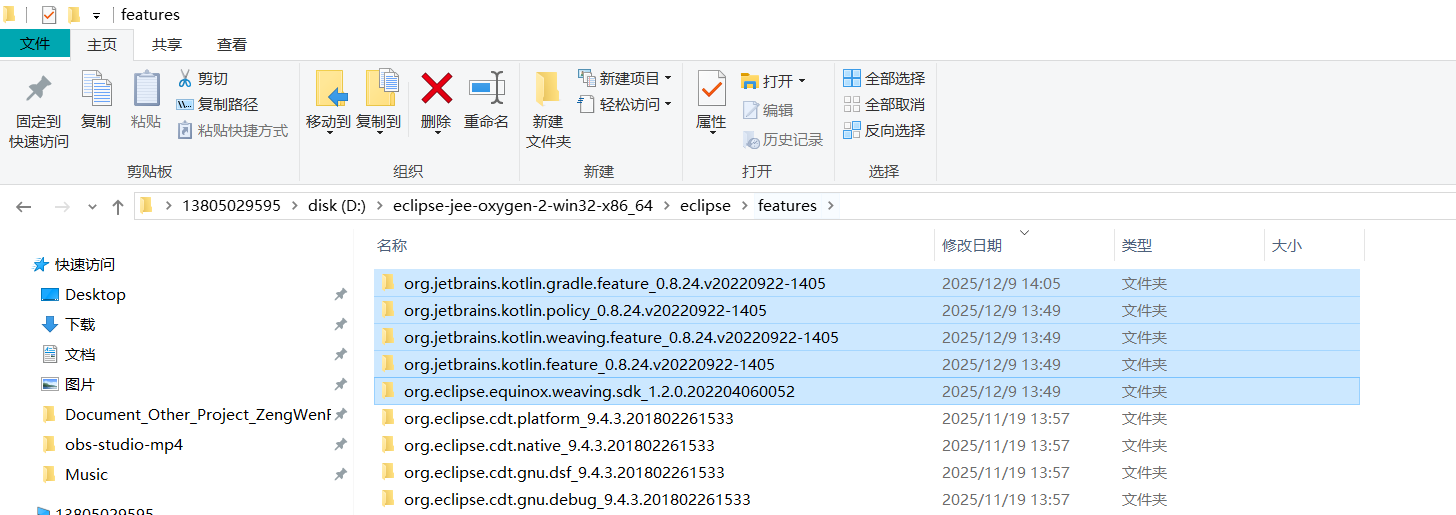Open recent locations dropdown arrow

92,207
